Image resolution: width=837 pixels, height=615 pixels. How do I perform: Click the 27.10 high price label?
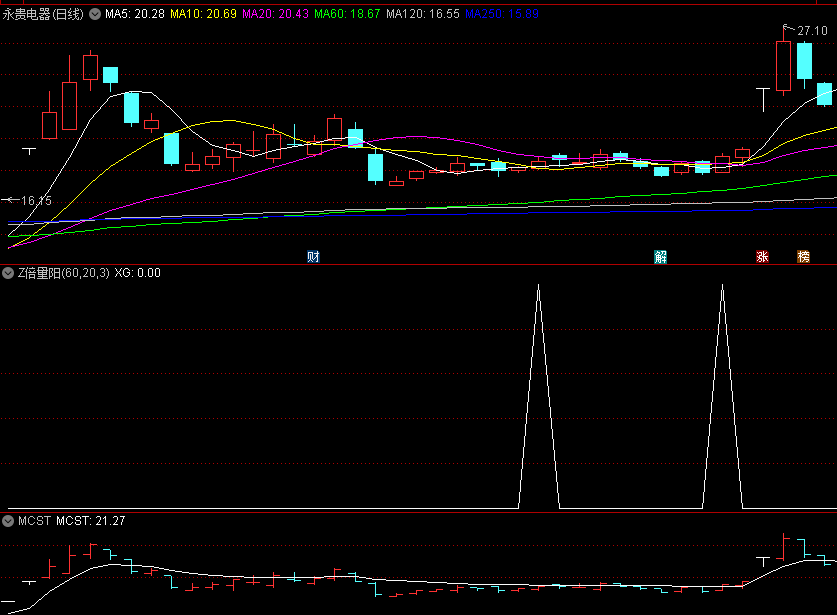(x=812, y=31)
